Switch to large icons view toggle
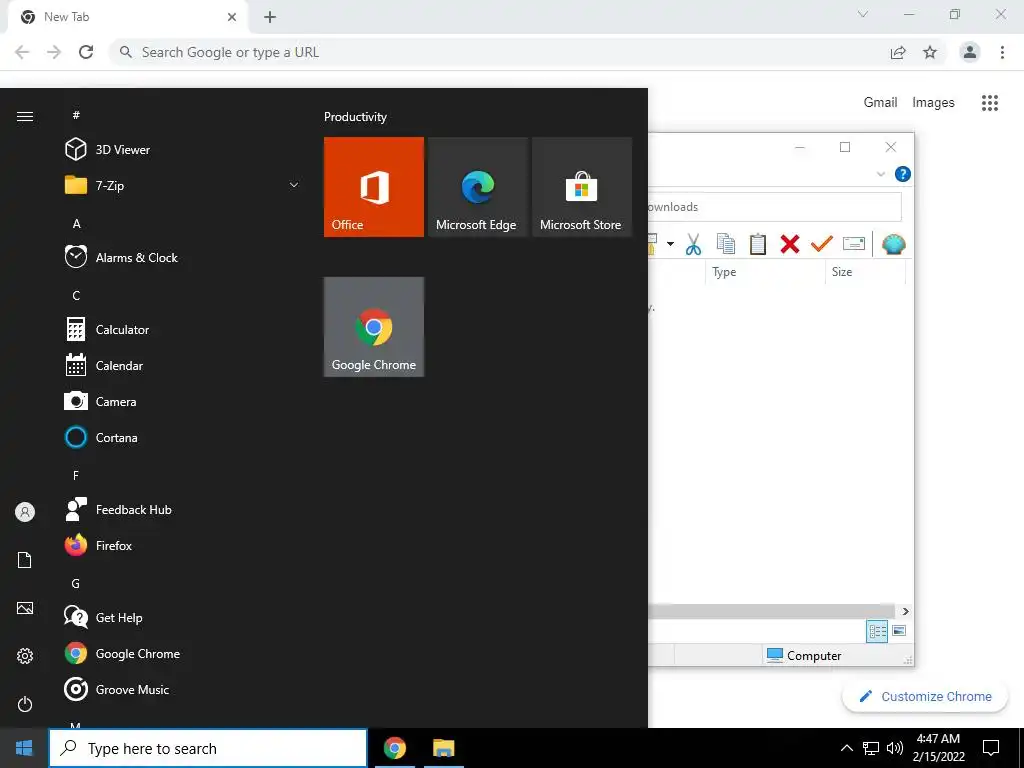 (899, 631)
